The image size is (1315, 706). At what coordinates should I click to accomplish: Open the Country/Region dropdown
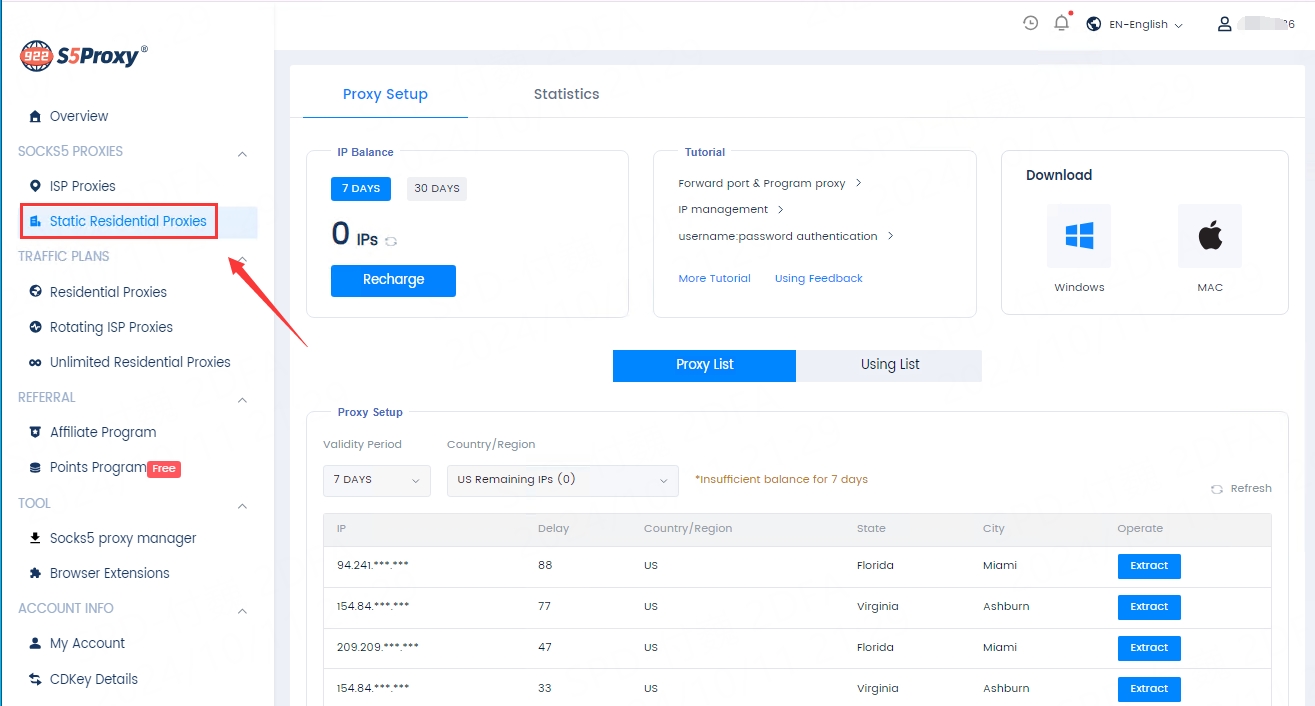click(562, 480)
